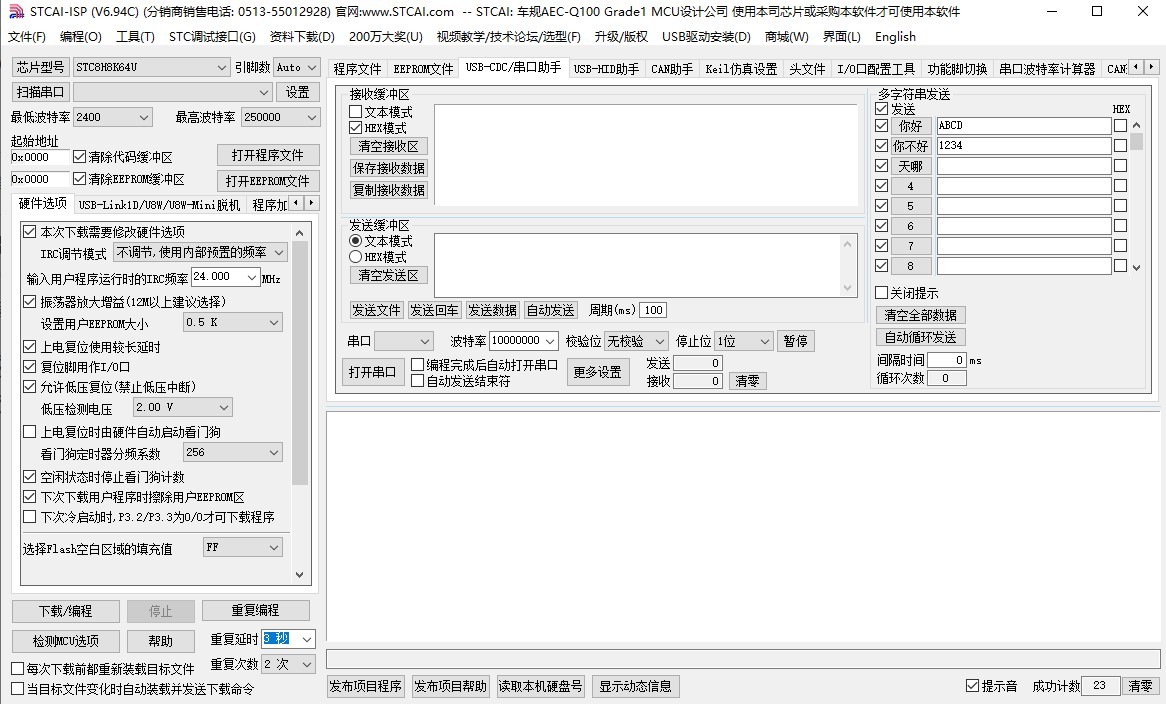
Task: Click the STCAI-ISP app icon in title bar
Action: 14,12
